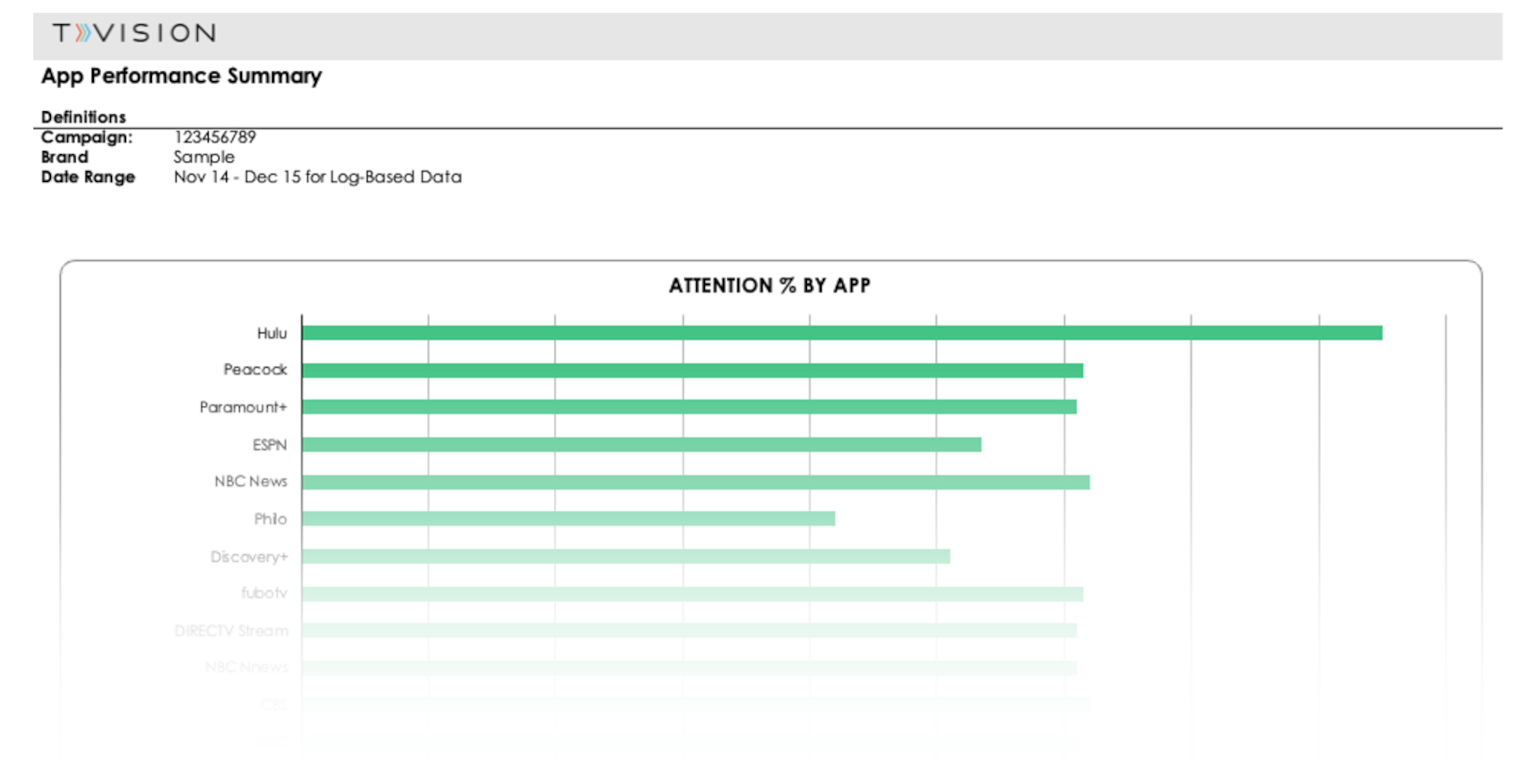Click the Hulu axis label
The height and width of the screenshot is (773, 1529).
click(272, 333)
